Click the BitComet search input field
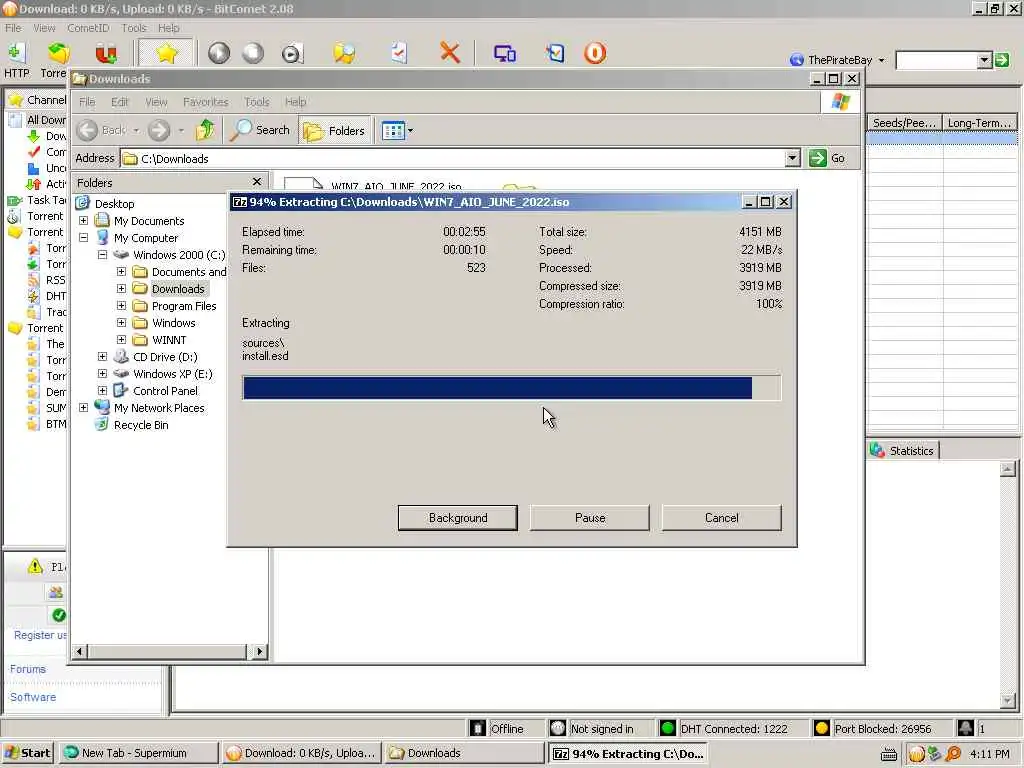This screenshot has width=1024, height=768. (936, 60)
